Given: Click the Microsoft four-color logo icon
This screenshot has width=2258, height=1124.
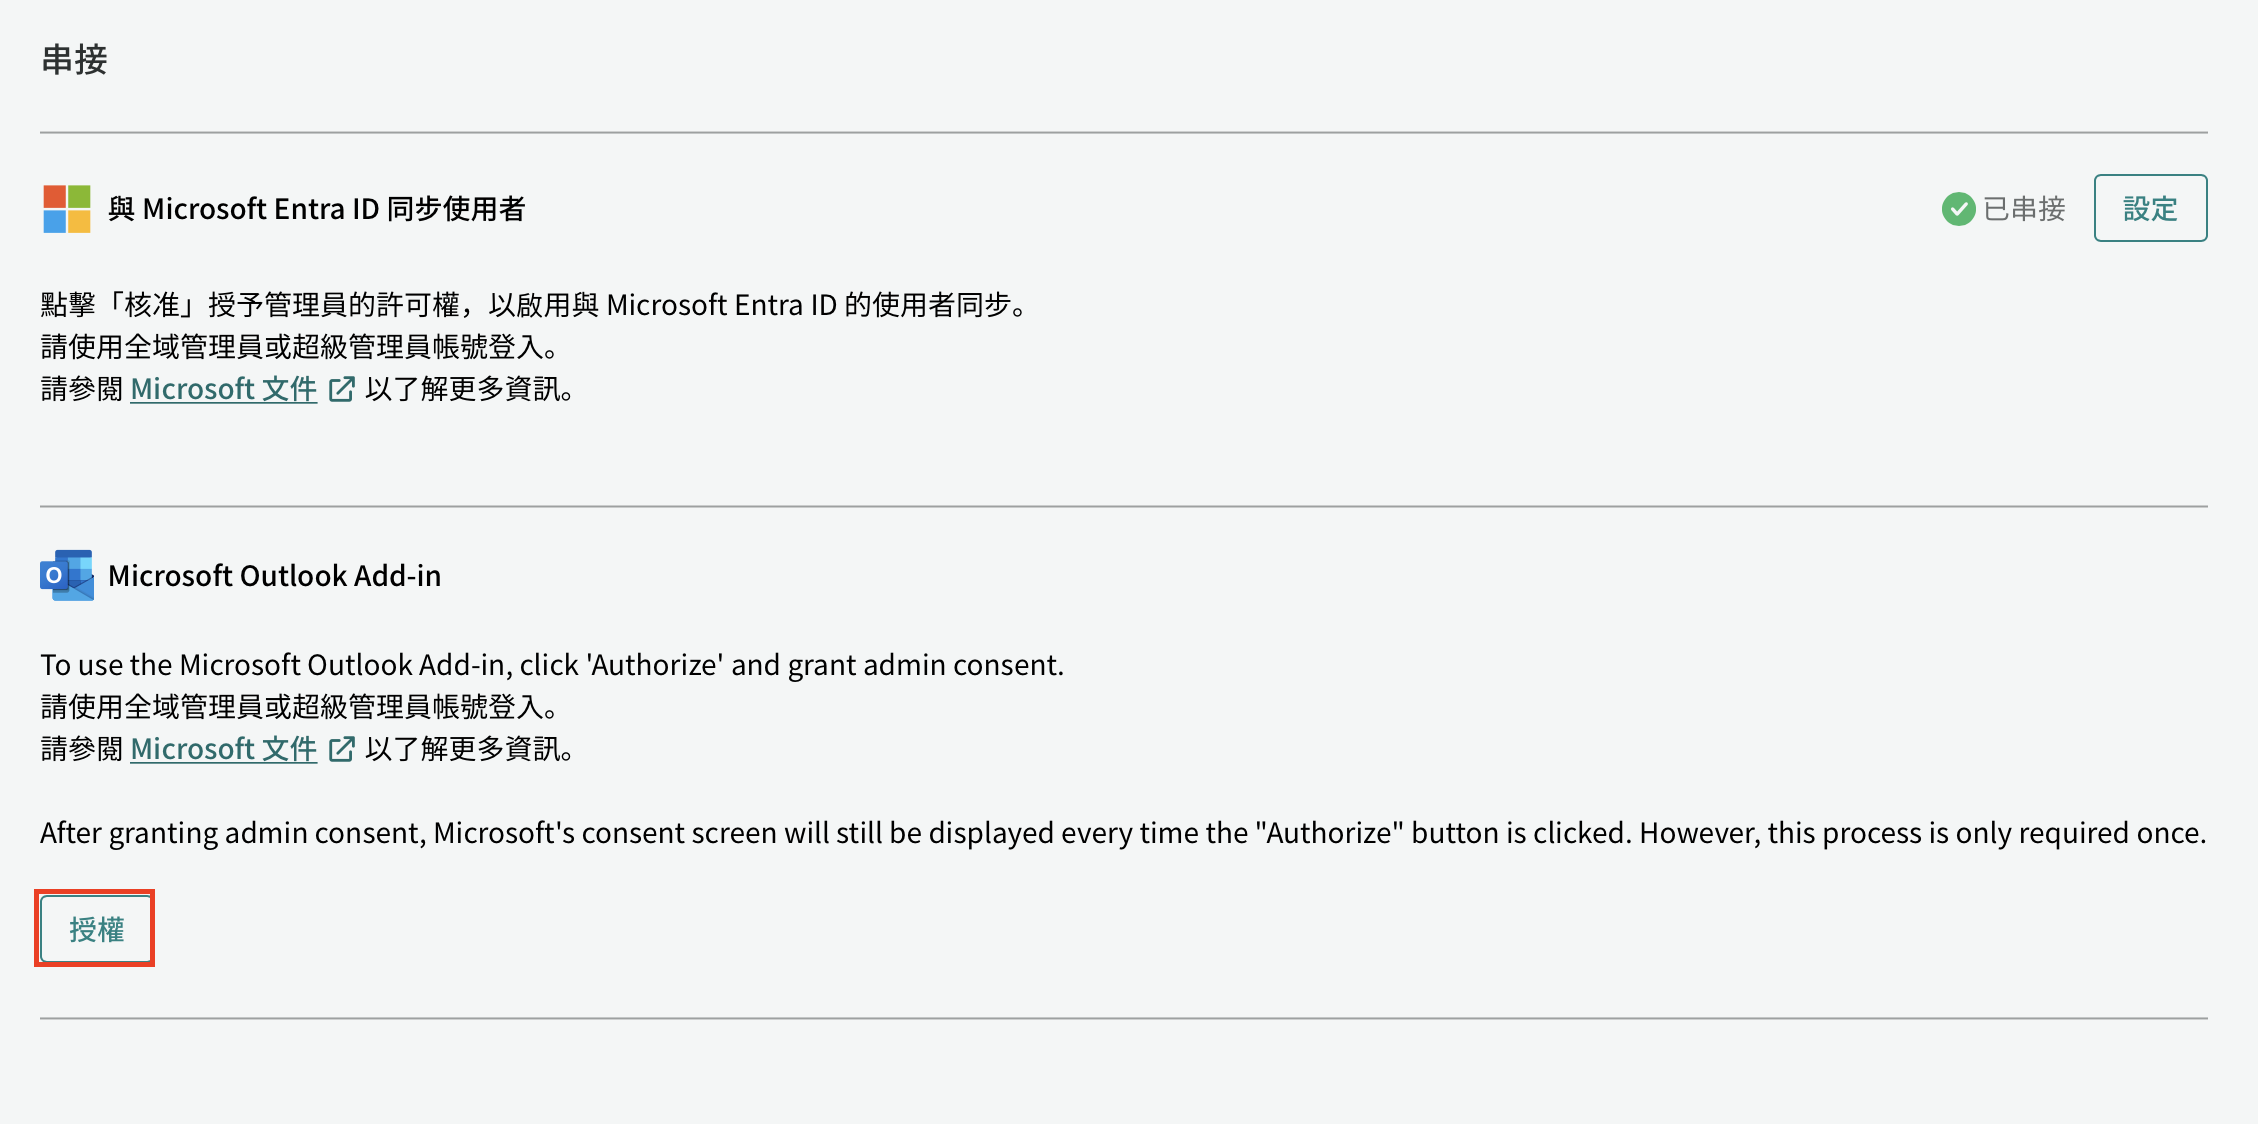Looking at the screenshot, I should point(67,209).
